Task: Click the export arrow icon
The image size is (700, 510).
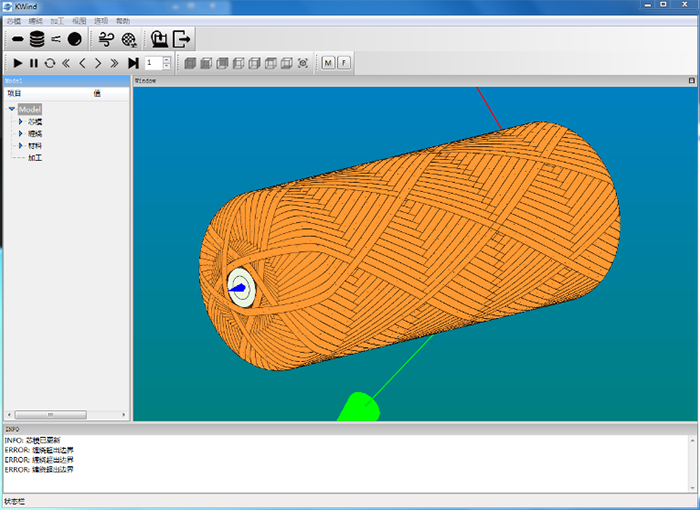Action: click(x=181, y=39)
